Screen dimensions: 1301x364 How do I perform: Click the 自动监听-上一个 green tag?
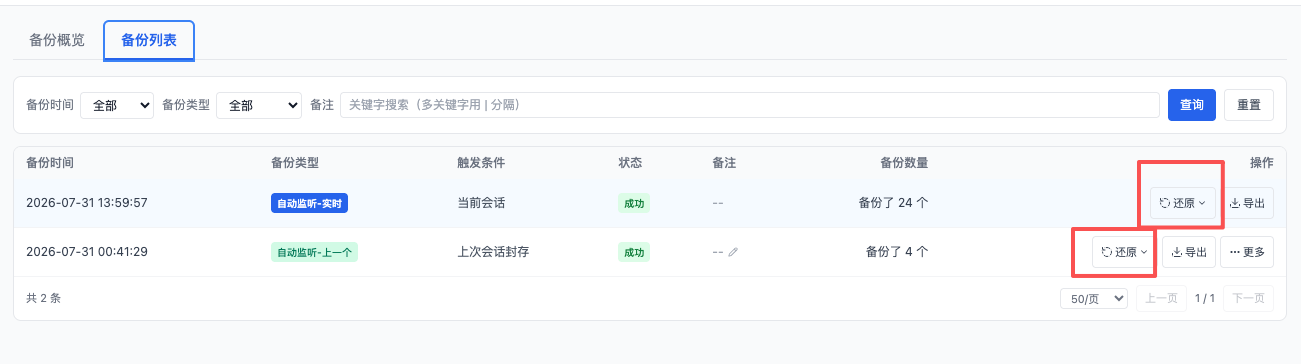(314, 252)
